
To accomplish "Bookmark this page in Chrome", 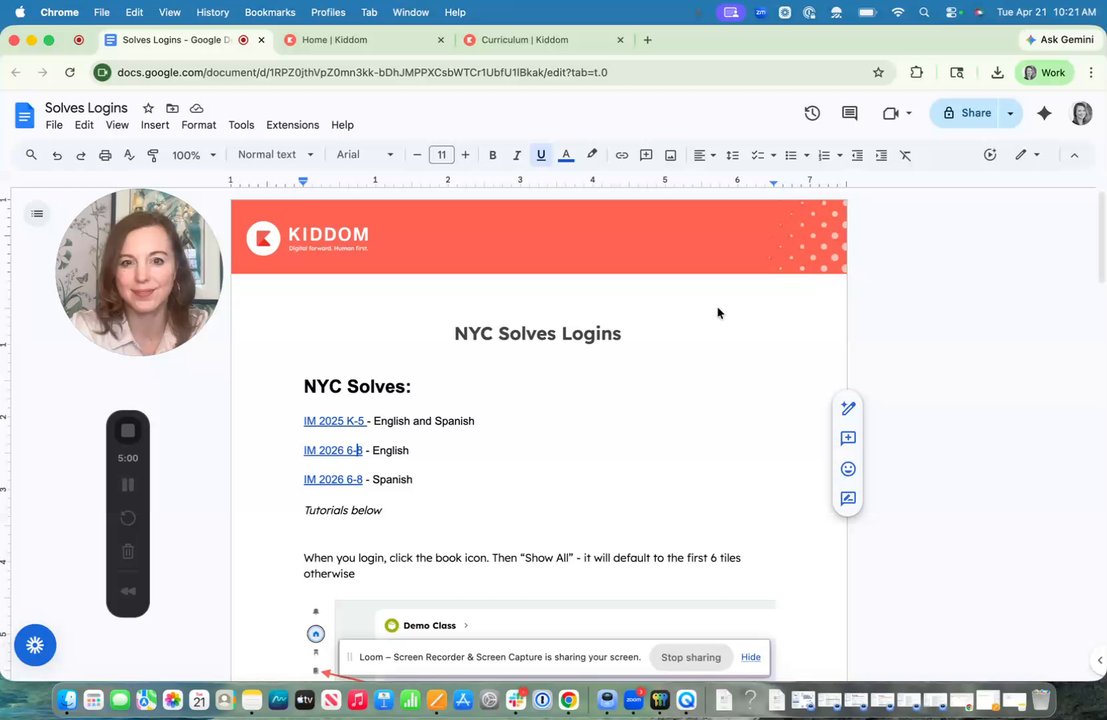I will 878,72.
